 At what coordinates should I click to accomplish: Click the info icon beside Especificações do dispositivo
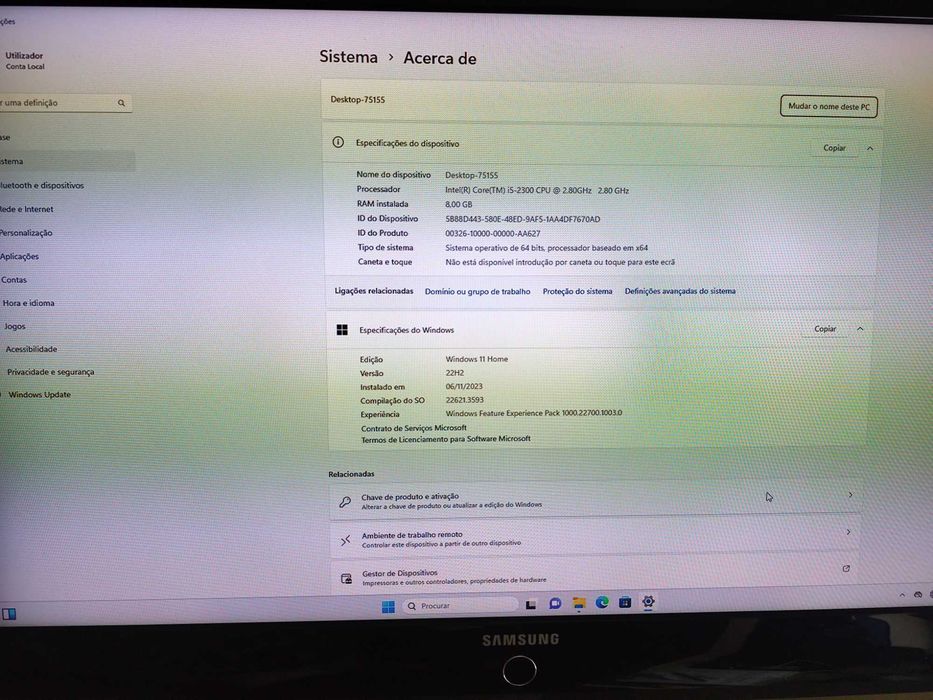338,142
